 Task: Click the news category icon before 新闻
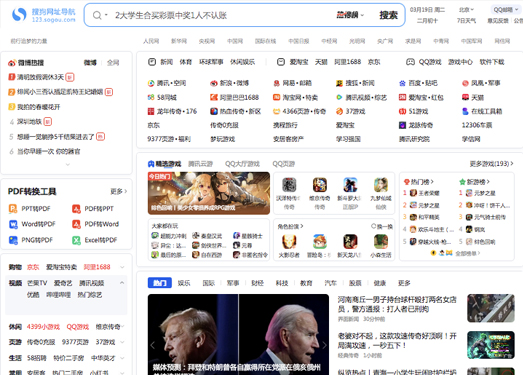tap(152, 62)
